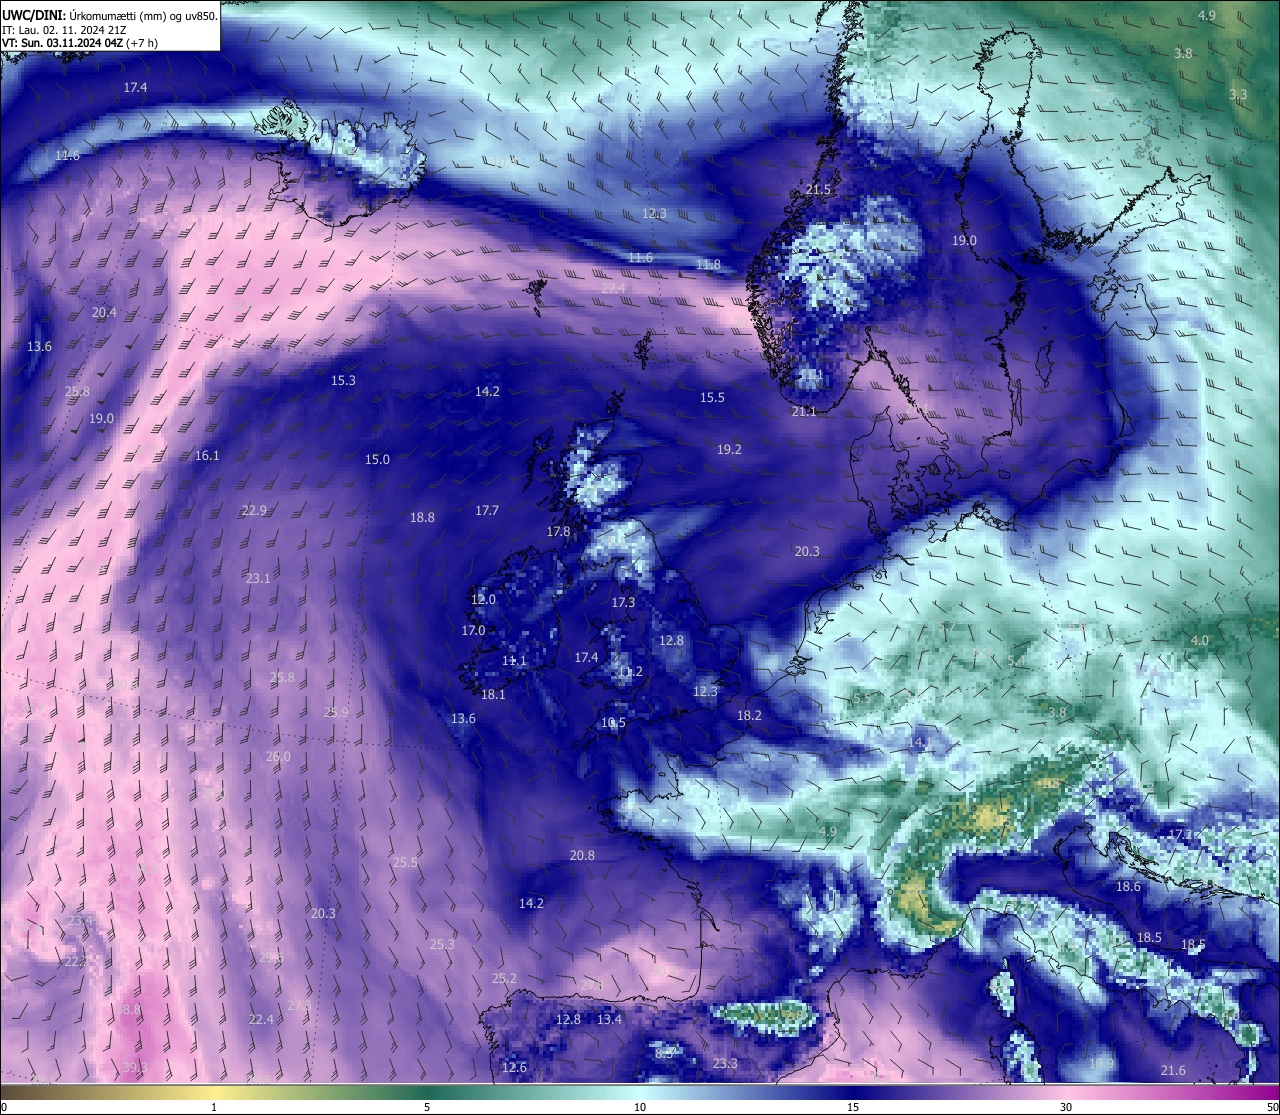Click the map value 3.3

point(1238,94)
